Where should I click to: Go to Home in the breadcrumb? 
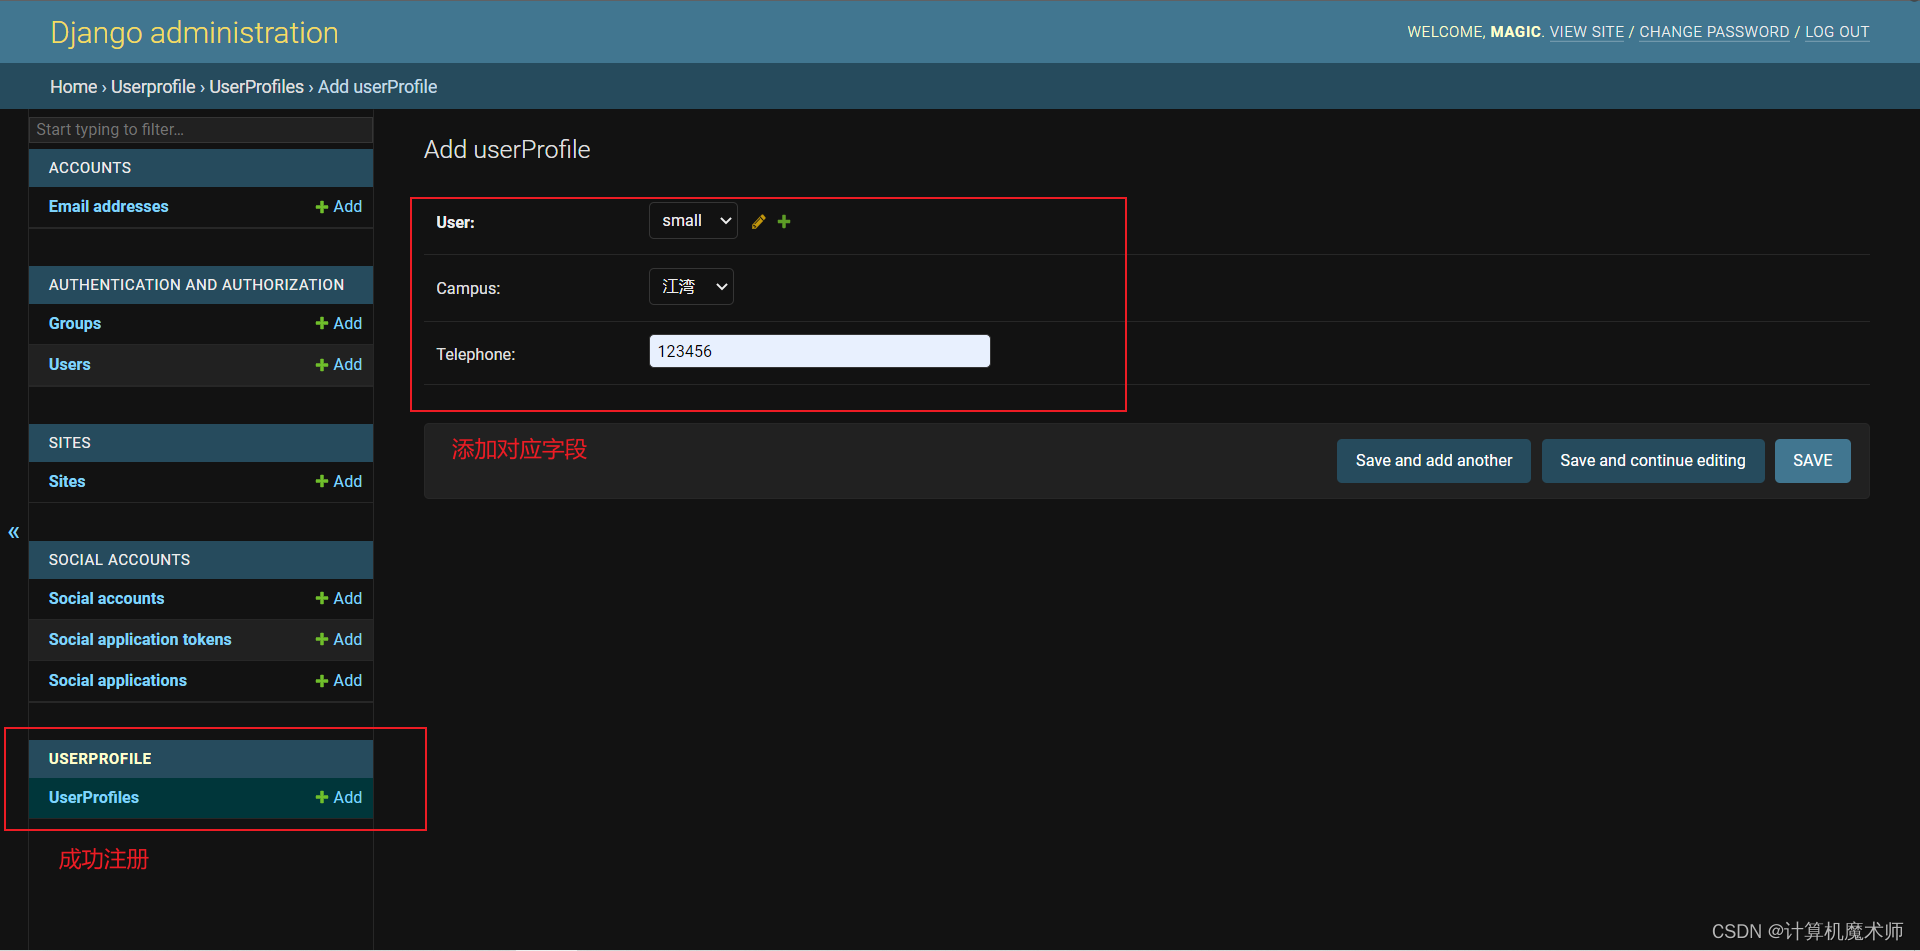[x=74, y=87]
